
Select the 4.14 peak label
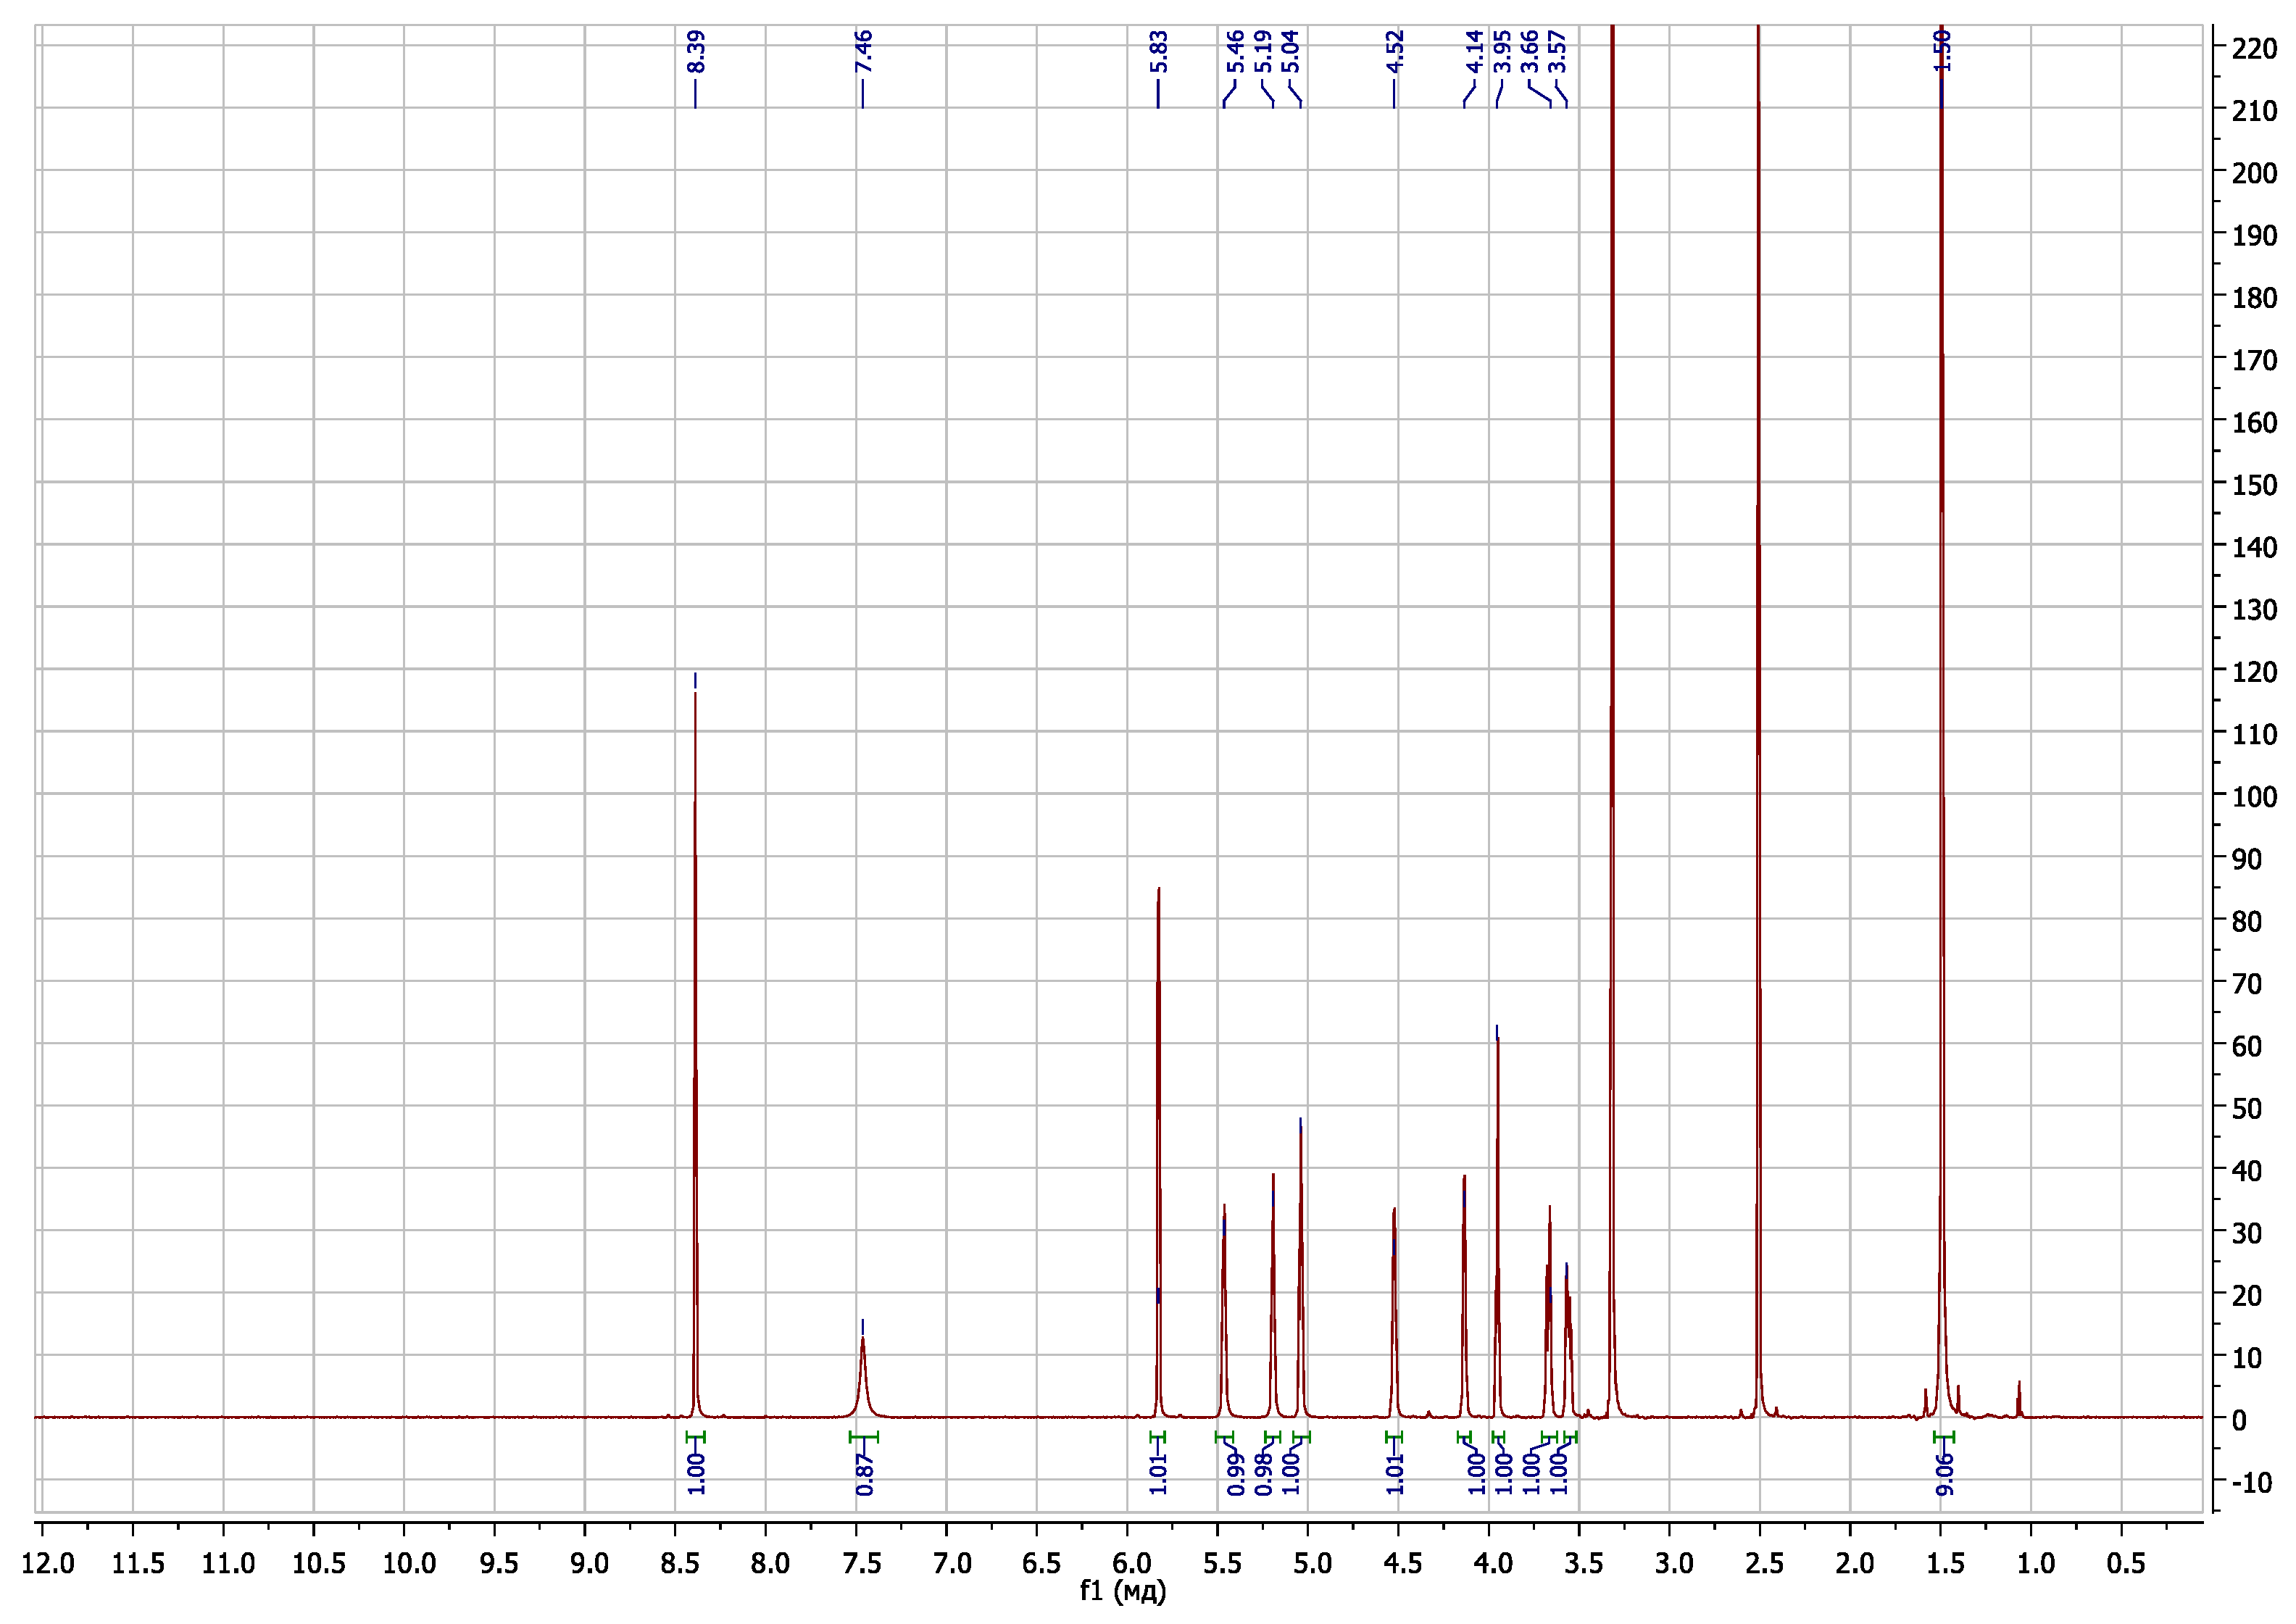tap(1475, 52)
